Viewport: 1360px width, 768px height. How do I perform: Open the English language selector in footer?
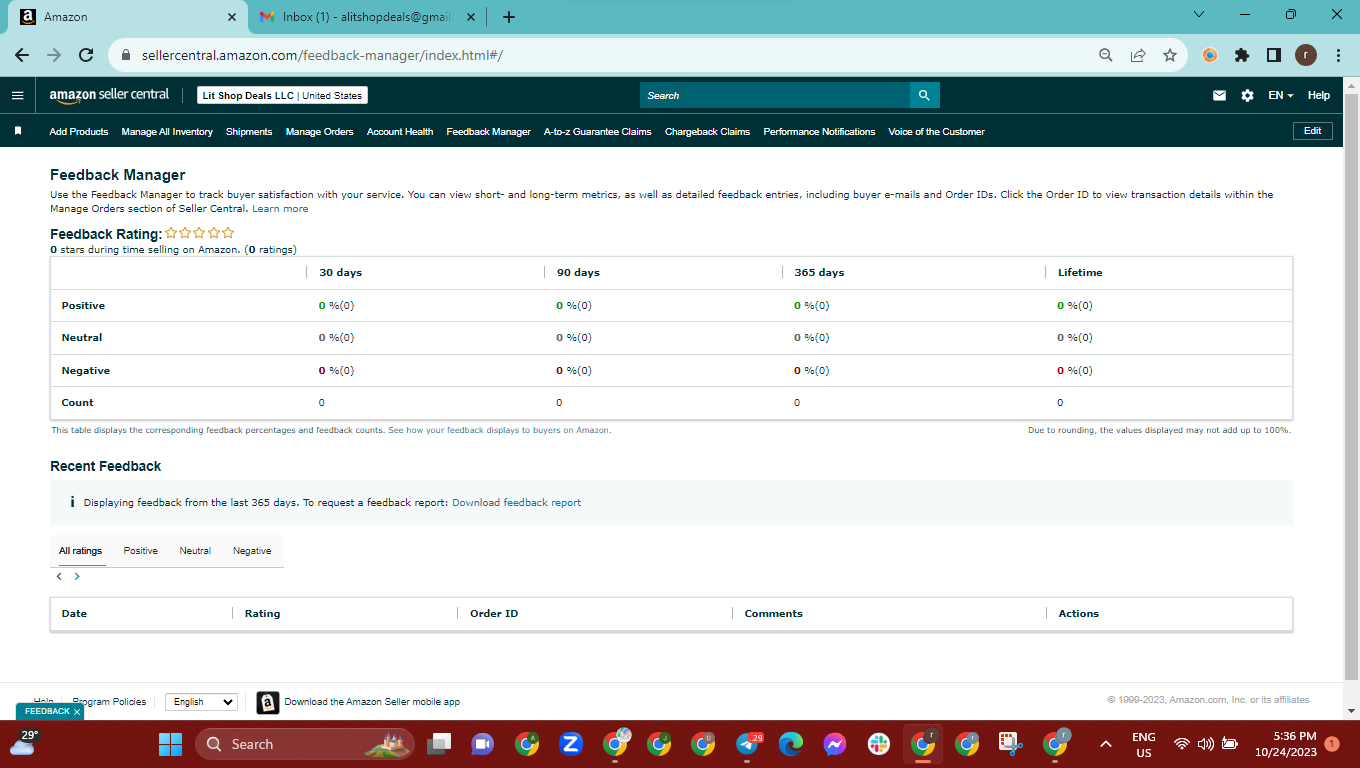pyautogui.click(x=201, y=702)
